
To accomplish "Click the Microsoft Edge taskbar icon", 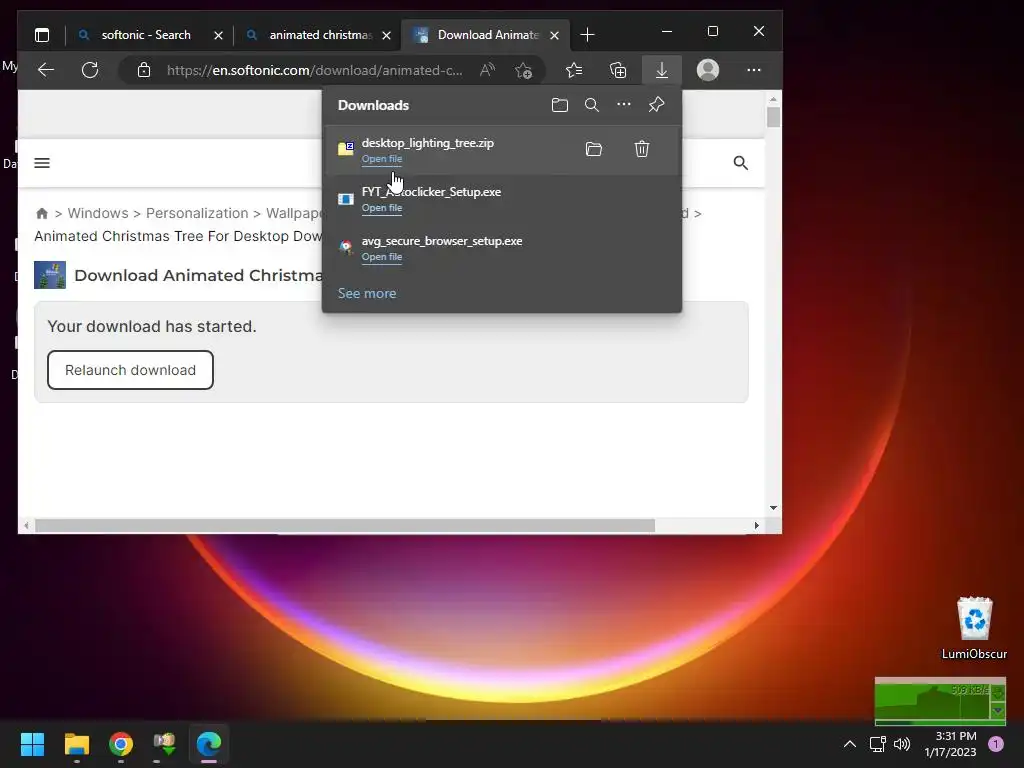I will click(x=209, y=744).
